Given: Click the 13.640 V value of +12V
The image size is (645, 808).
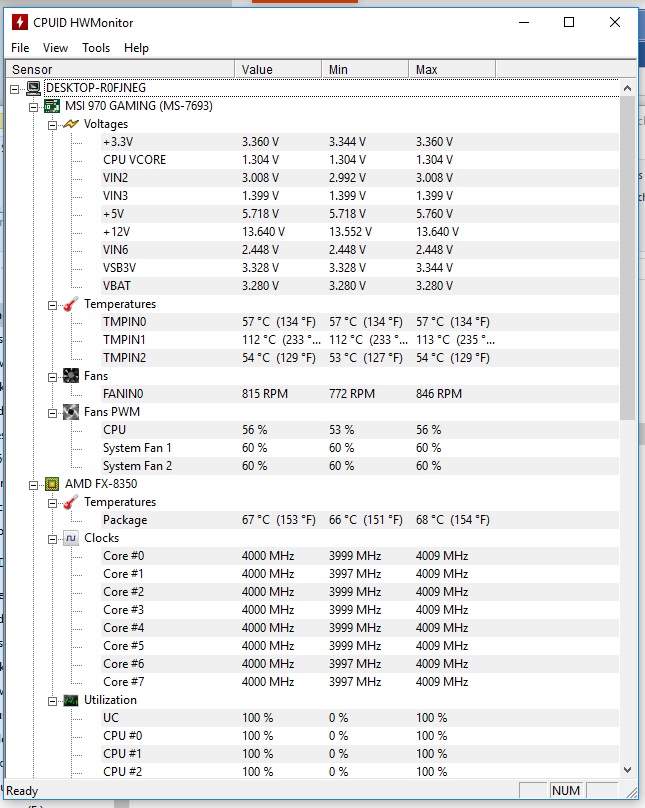Looking at the screenshot, I should tap(263, 232).
